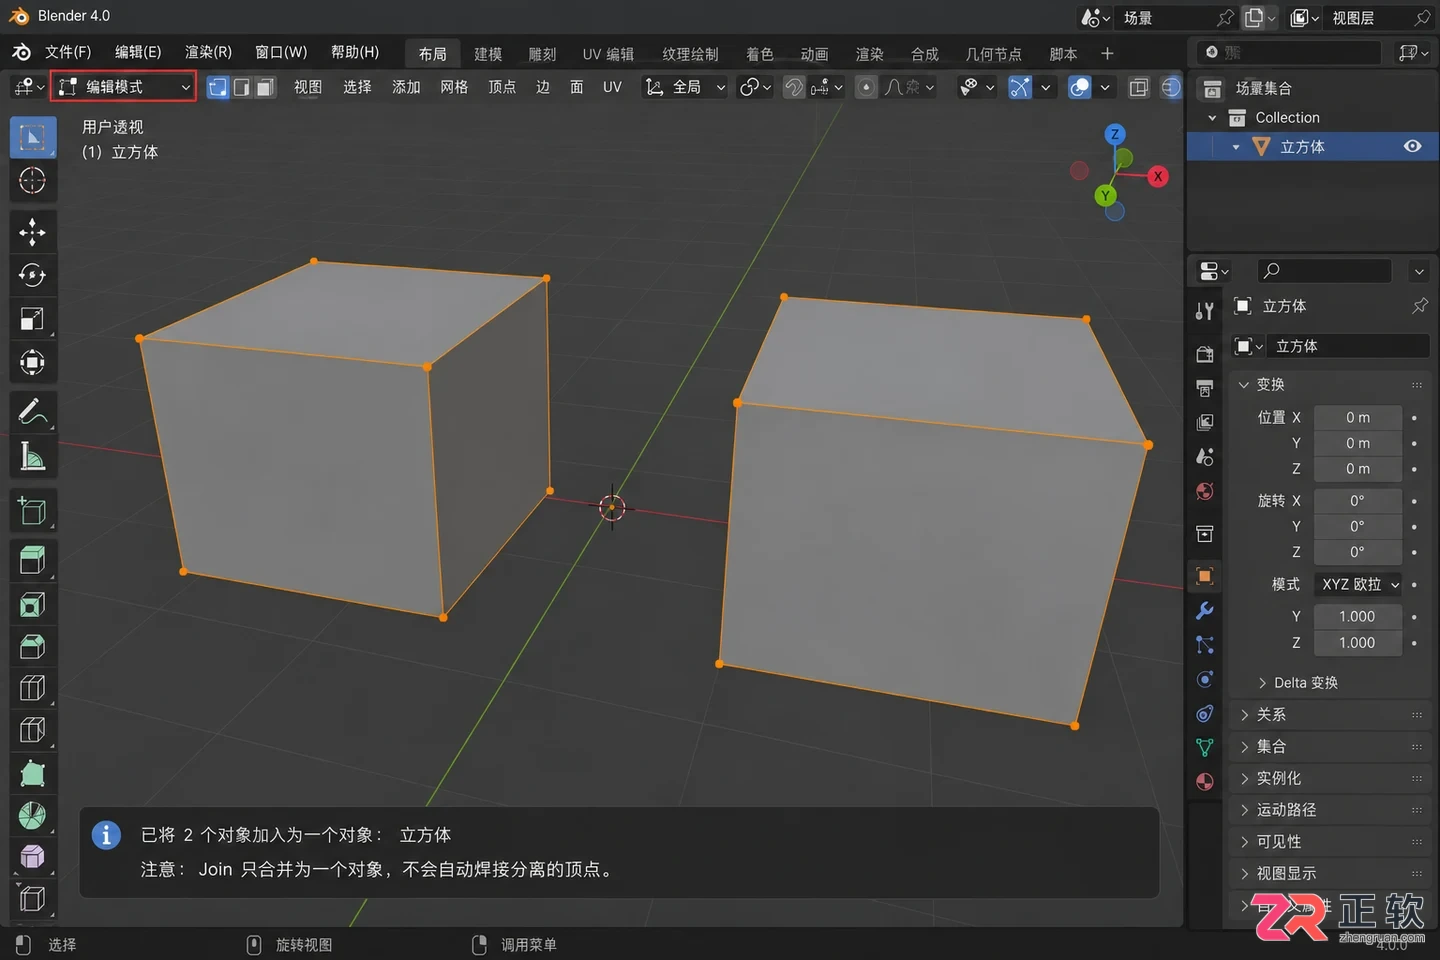
Task: Select the Smooth vertices tool
Action: point(33,857)
